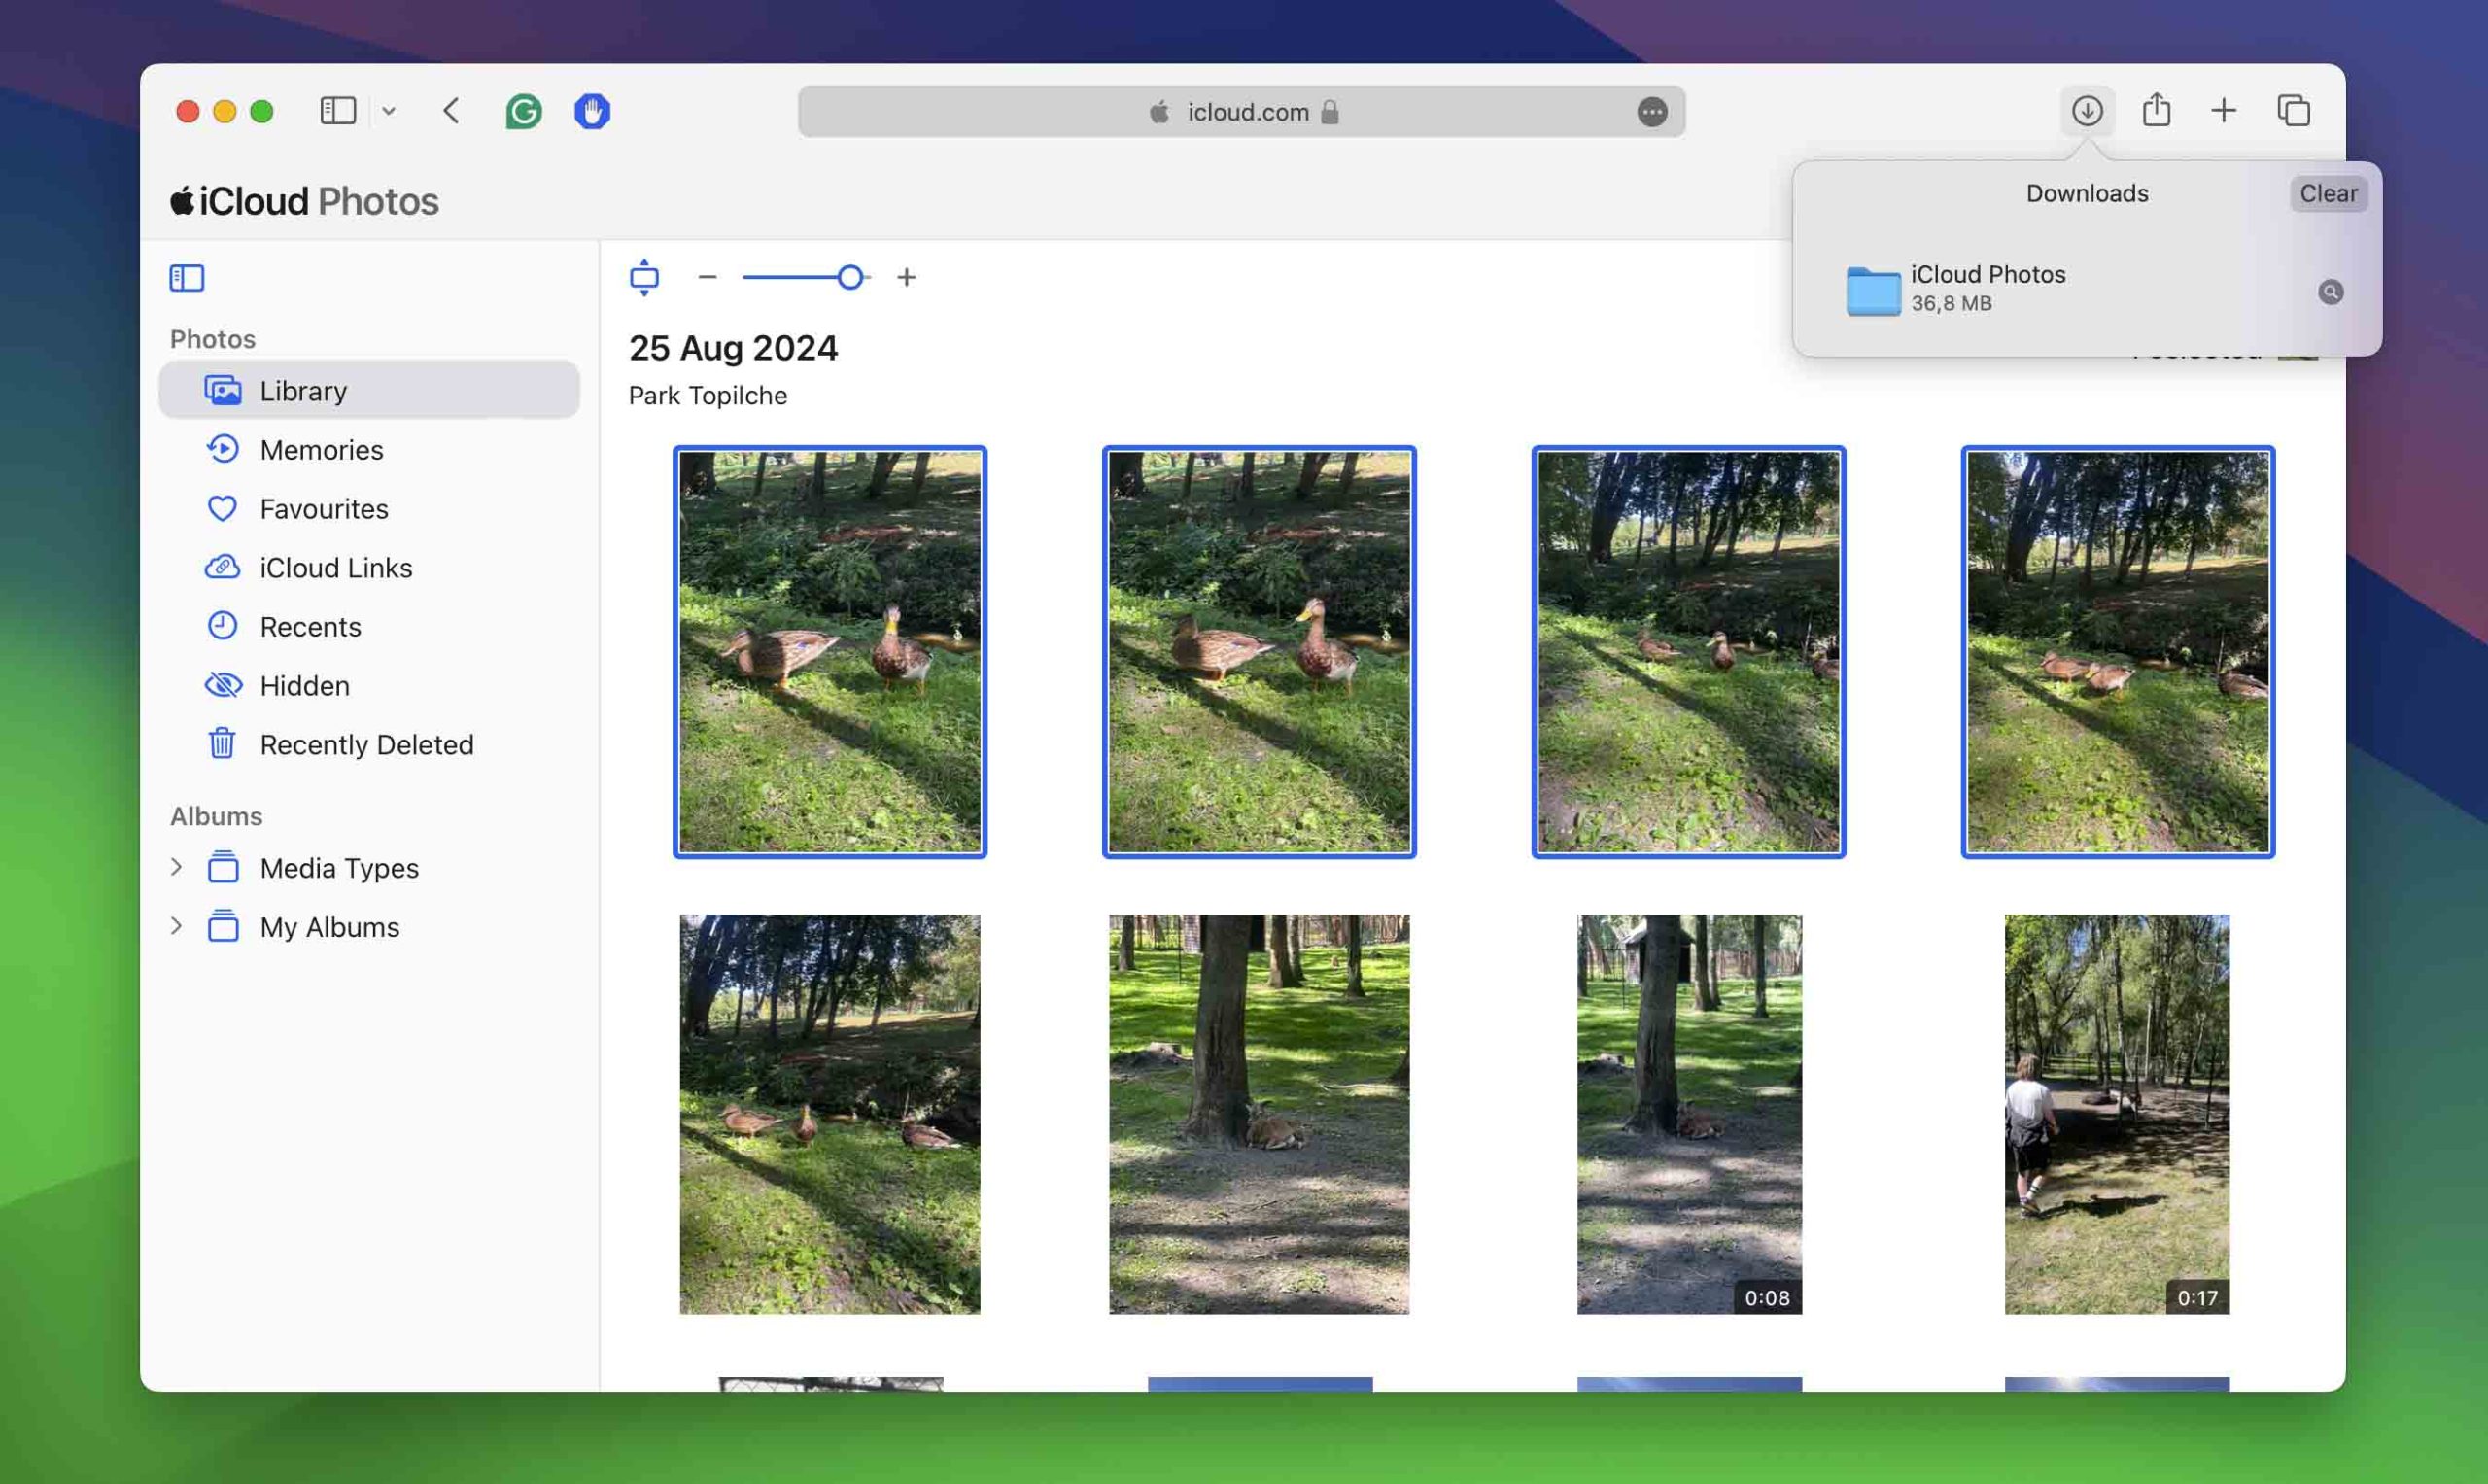The width and height of the screenshot is (2488, 1484).
Task: Click the zoom-in plus button
Action: [x=906, y=277]
